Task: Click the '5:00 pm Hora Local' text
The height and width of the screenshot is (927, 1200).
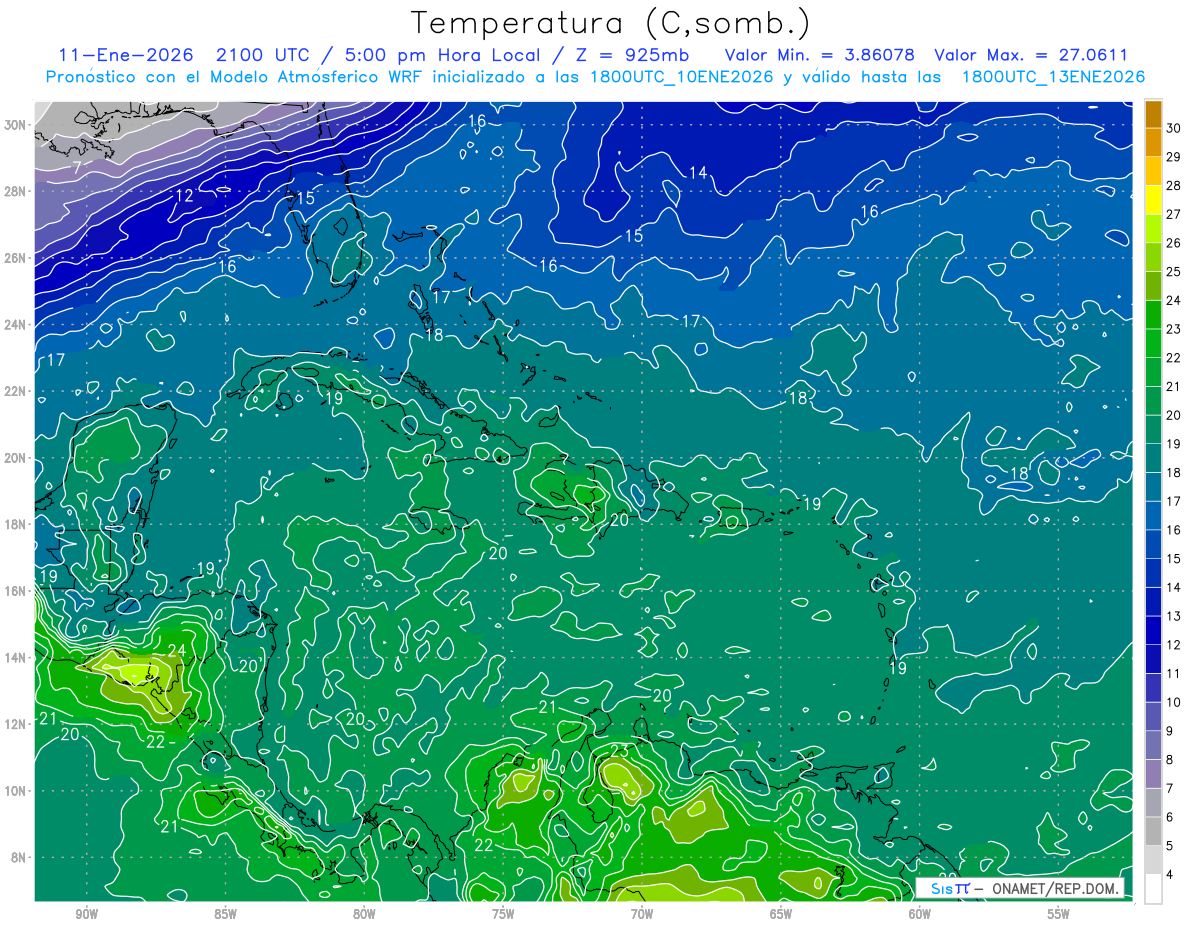Action: tap(445, 55)
